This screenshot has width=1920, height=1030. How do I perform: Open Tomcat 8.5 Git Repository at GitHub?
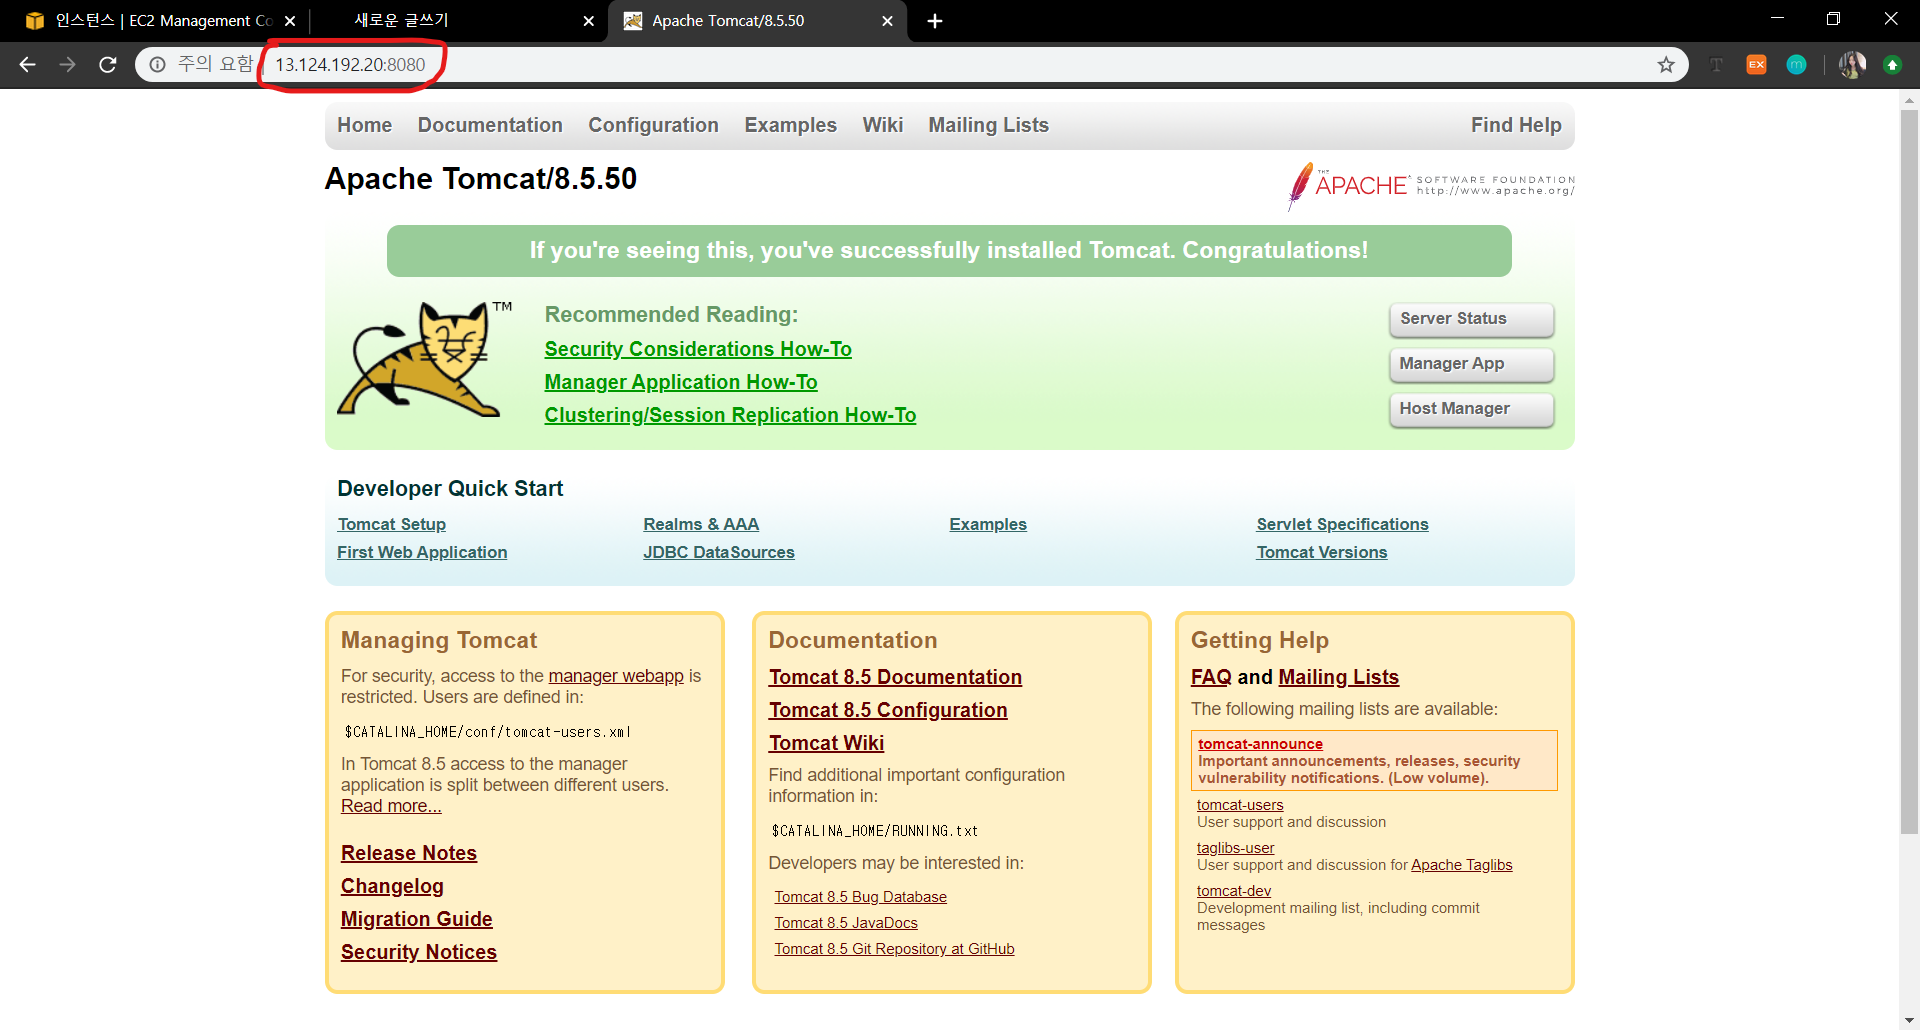click(894, 949)
